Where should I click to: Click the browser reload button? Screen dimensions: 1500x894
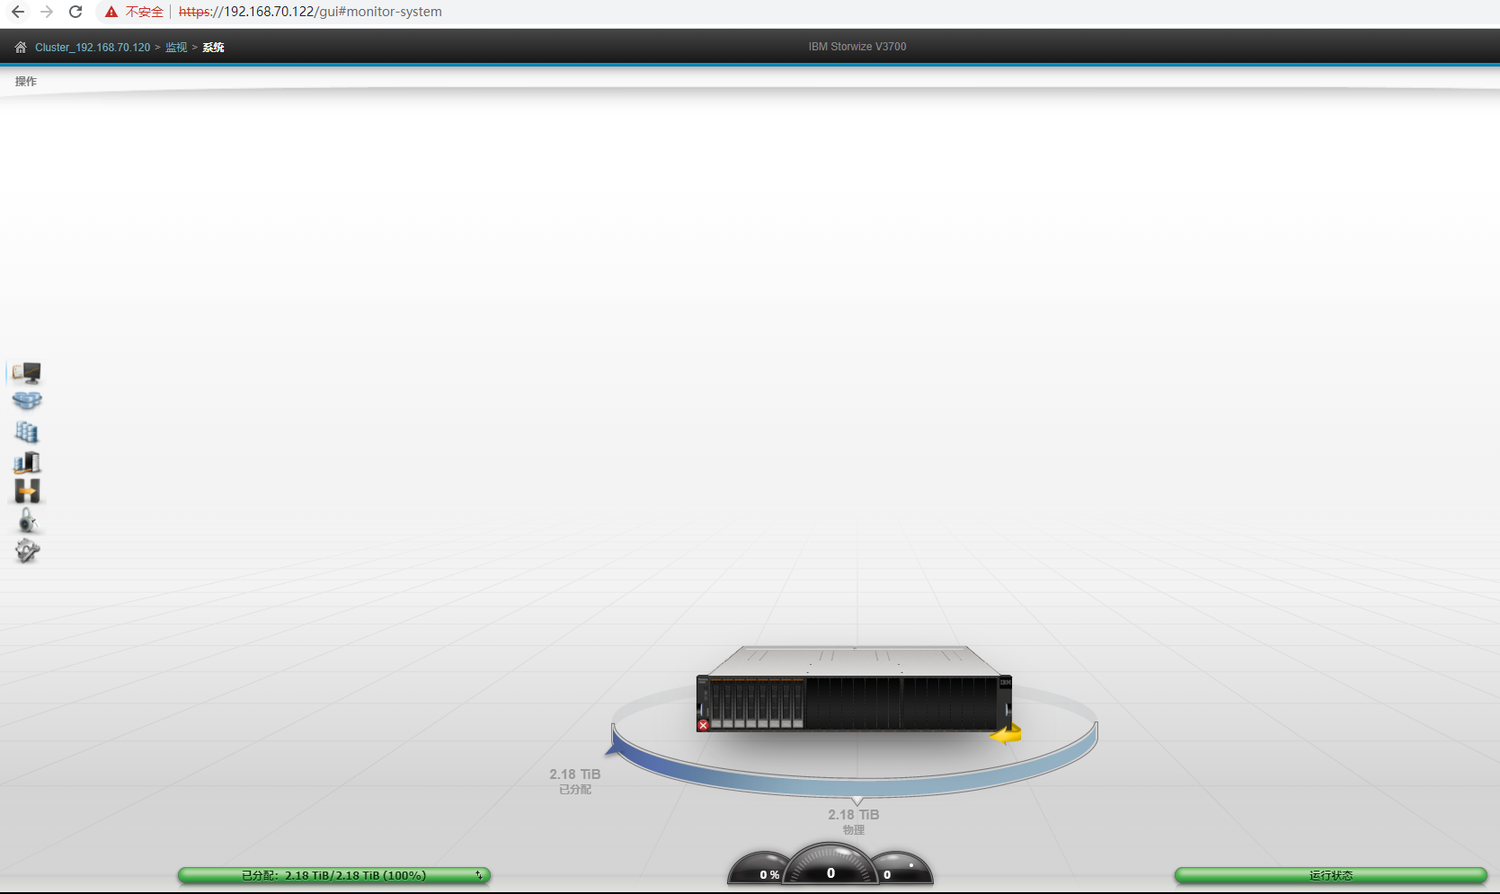click(x=75, y=12)
